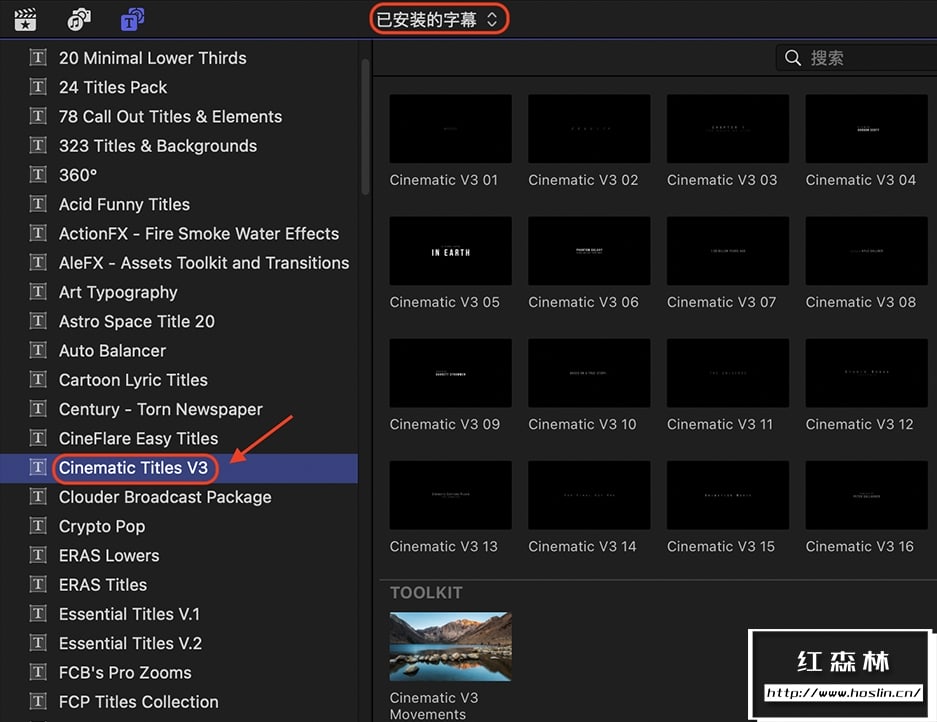This screenshot has height=722, width=937.
Task: Click the icon beside Astro Space Title 20
Action: point(38,321)
